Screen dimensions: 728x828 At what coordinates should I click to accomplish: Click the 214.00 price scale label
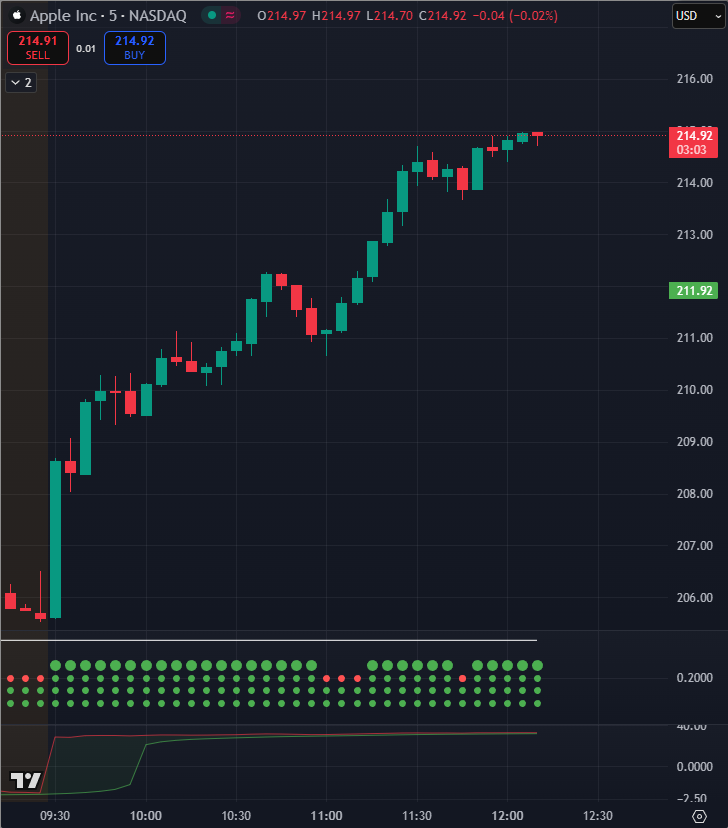tap(694, 183)
